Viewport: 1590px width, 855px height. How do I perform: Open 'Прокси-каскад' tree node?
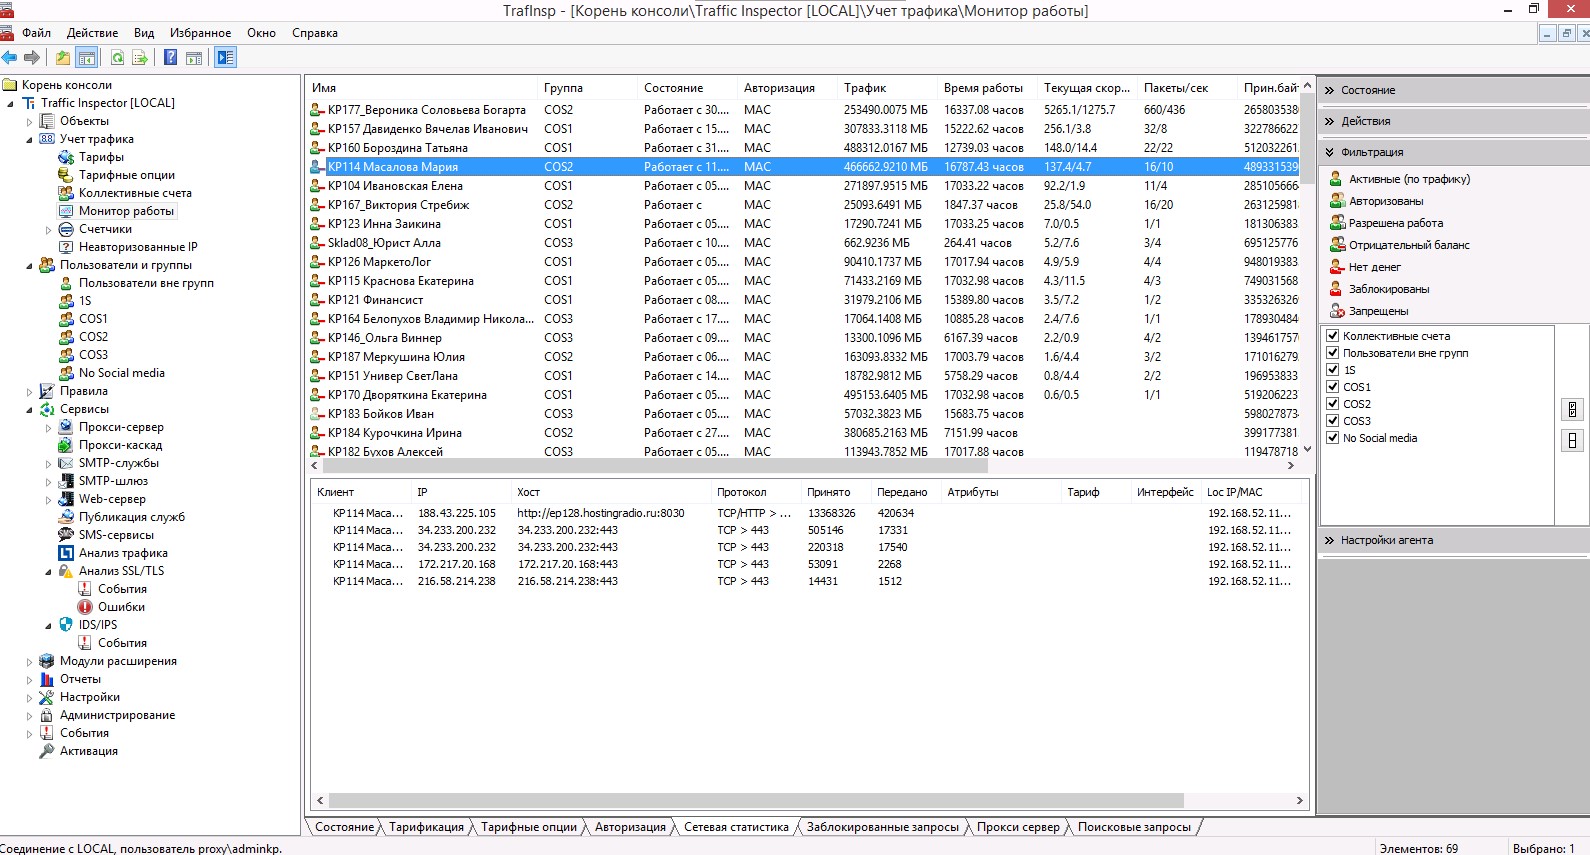(120, 445)
